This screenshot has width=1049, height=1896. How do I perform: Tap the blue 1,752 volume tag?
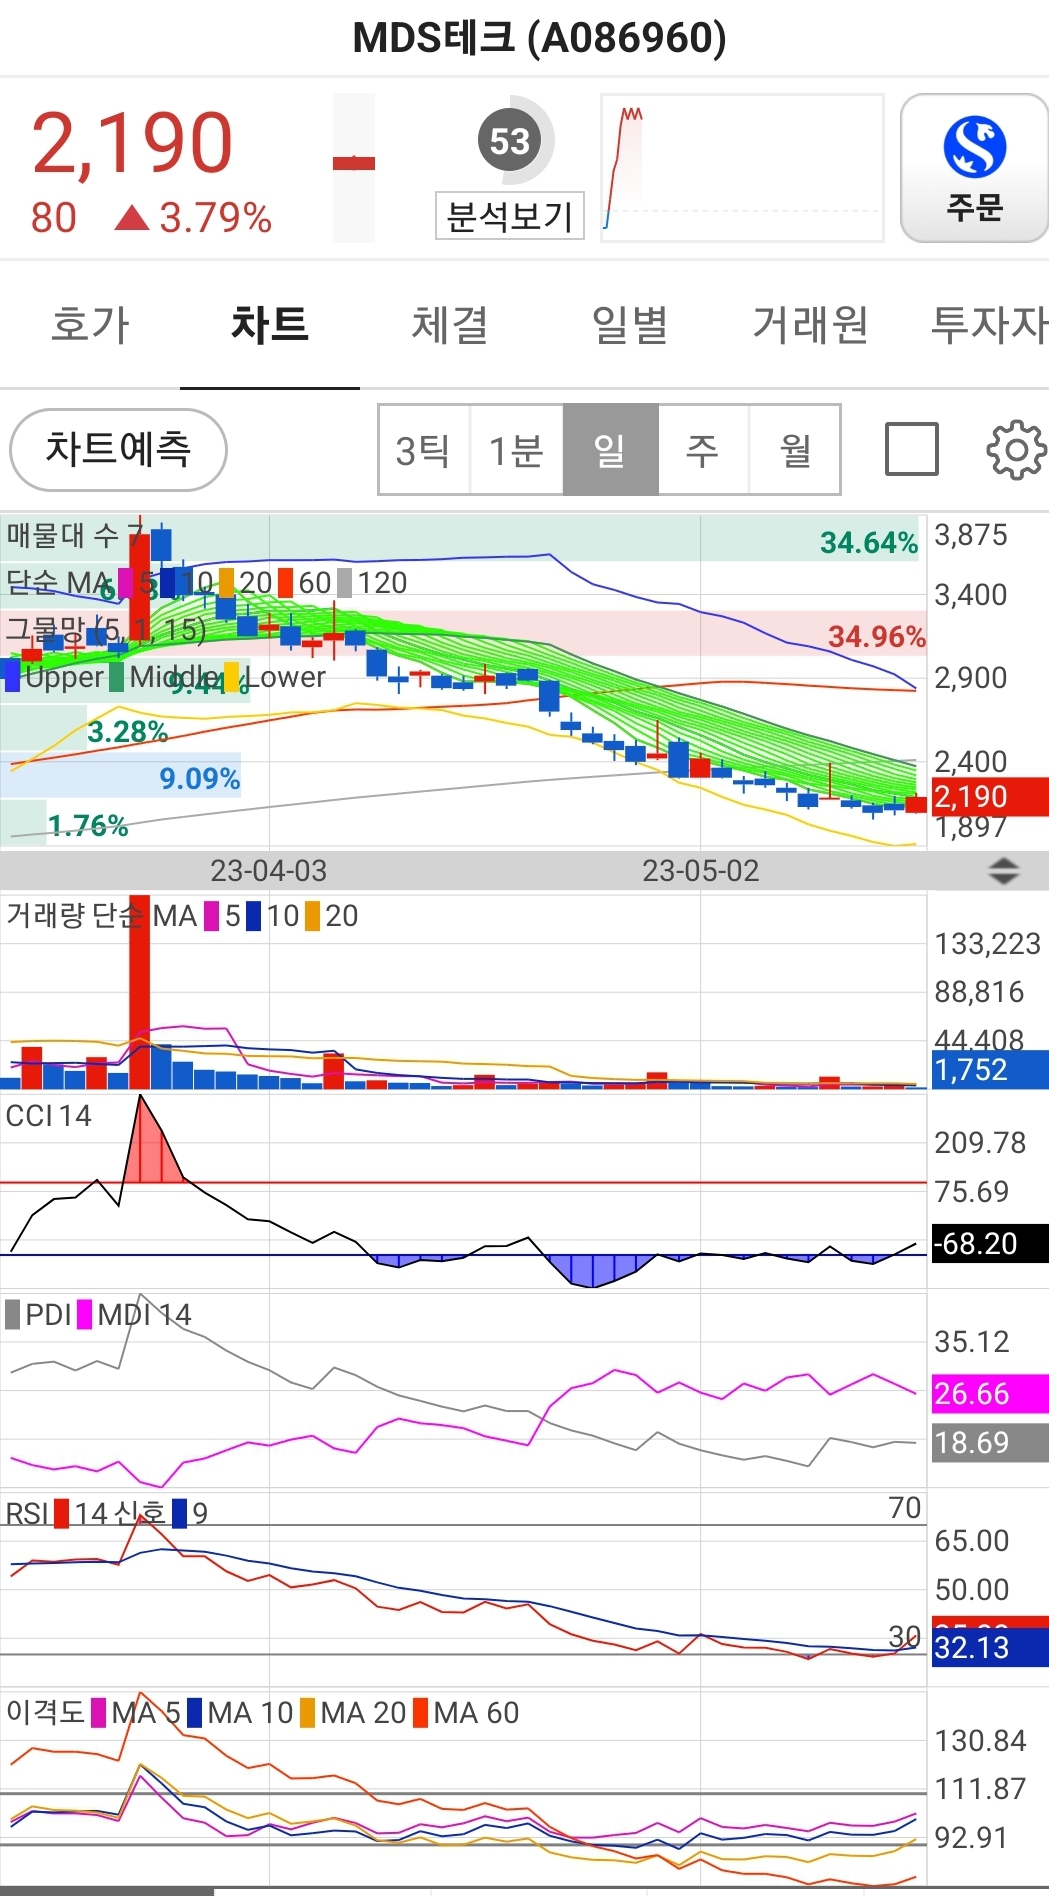(990, 1070)
